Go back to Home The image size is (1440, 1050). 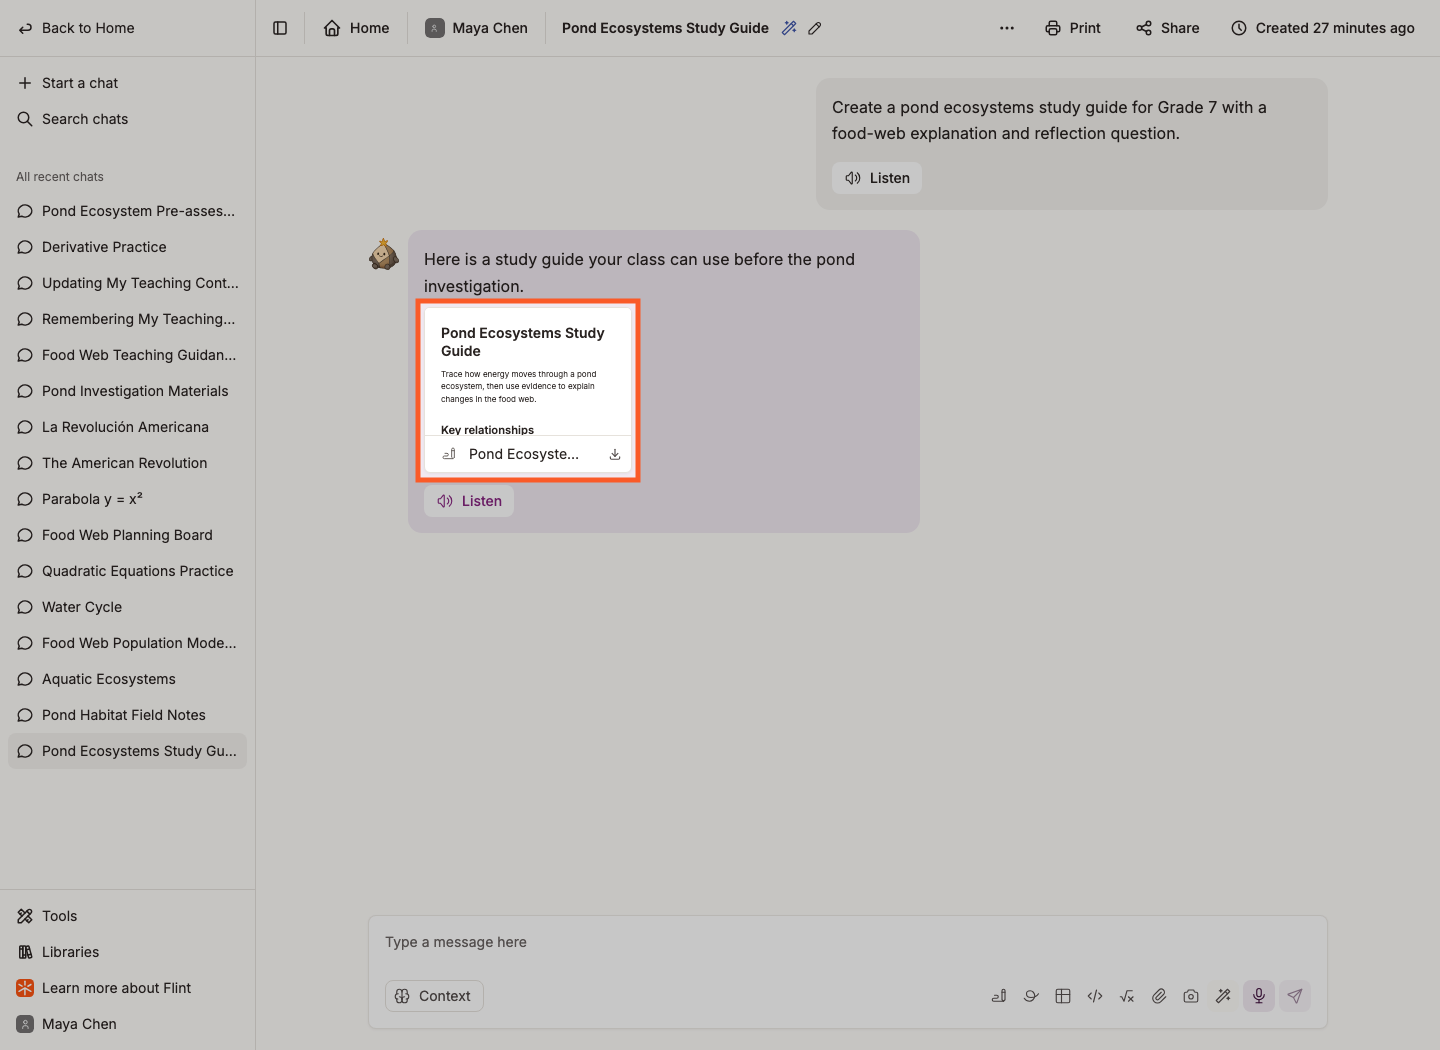point(77,28)
